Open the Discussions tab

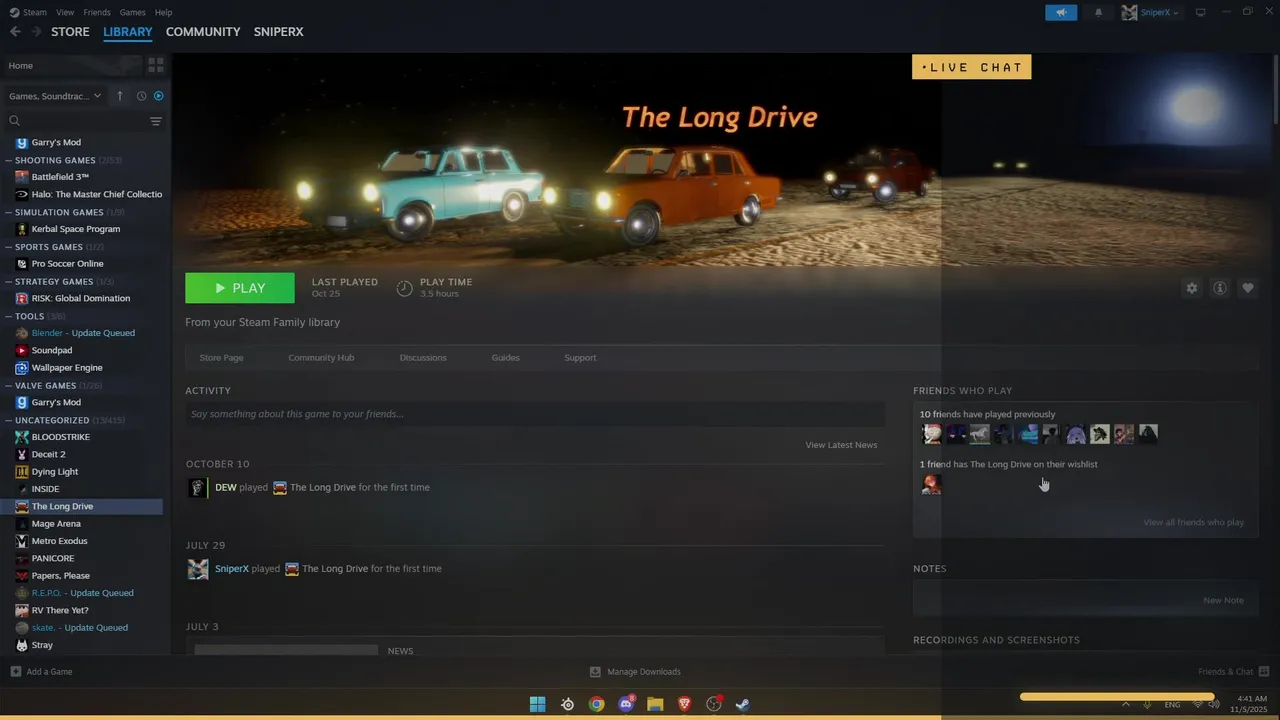click(x=423, y=358)
